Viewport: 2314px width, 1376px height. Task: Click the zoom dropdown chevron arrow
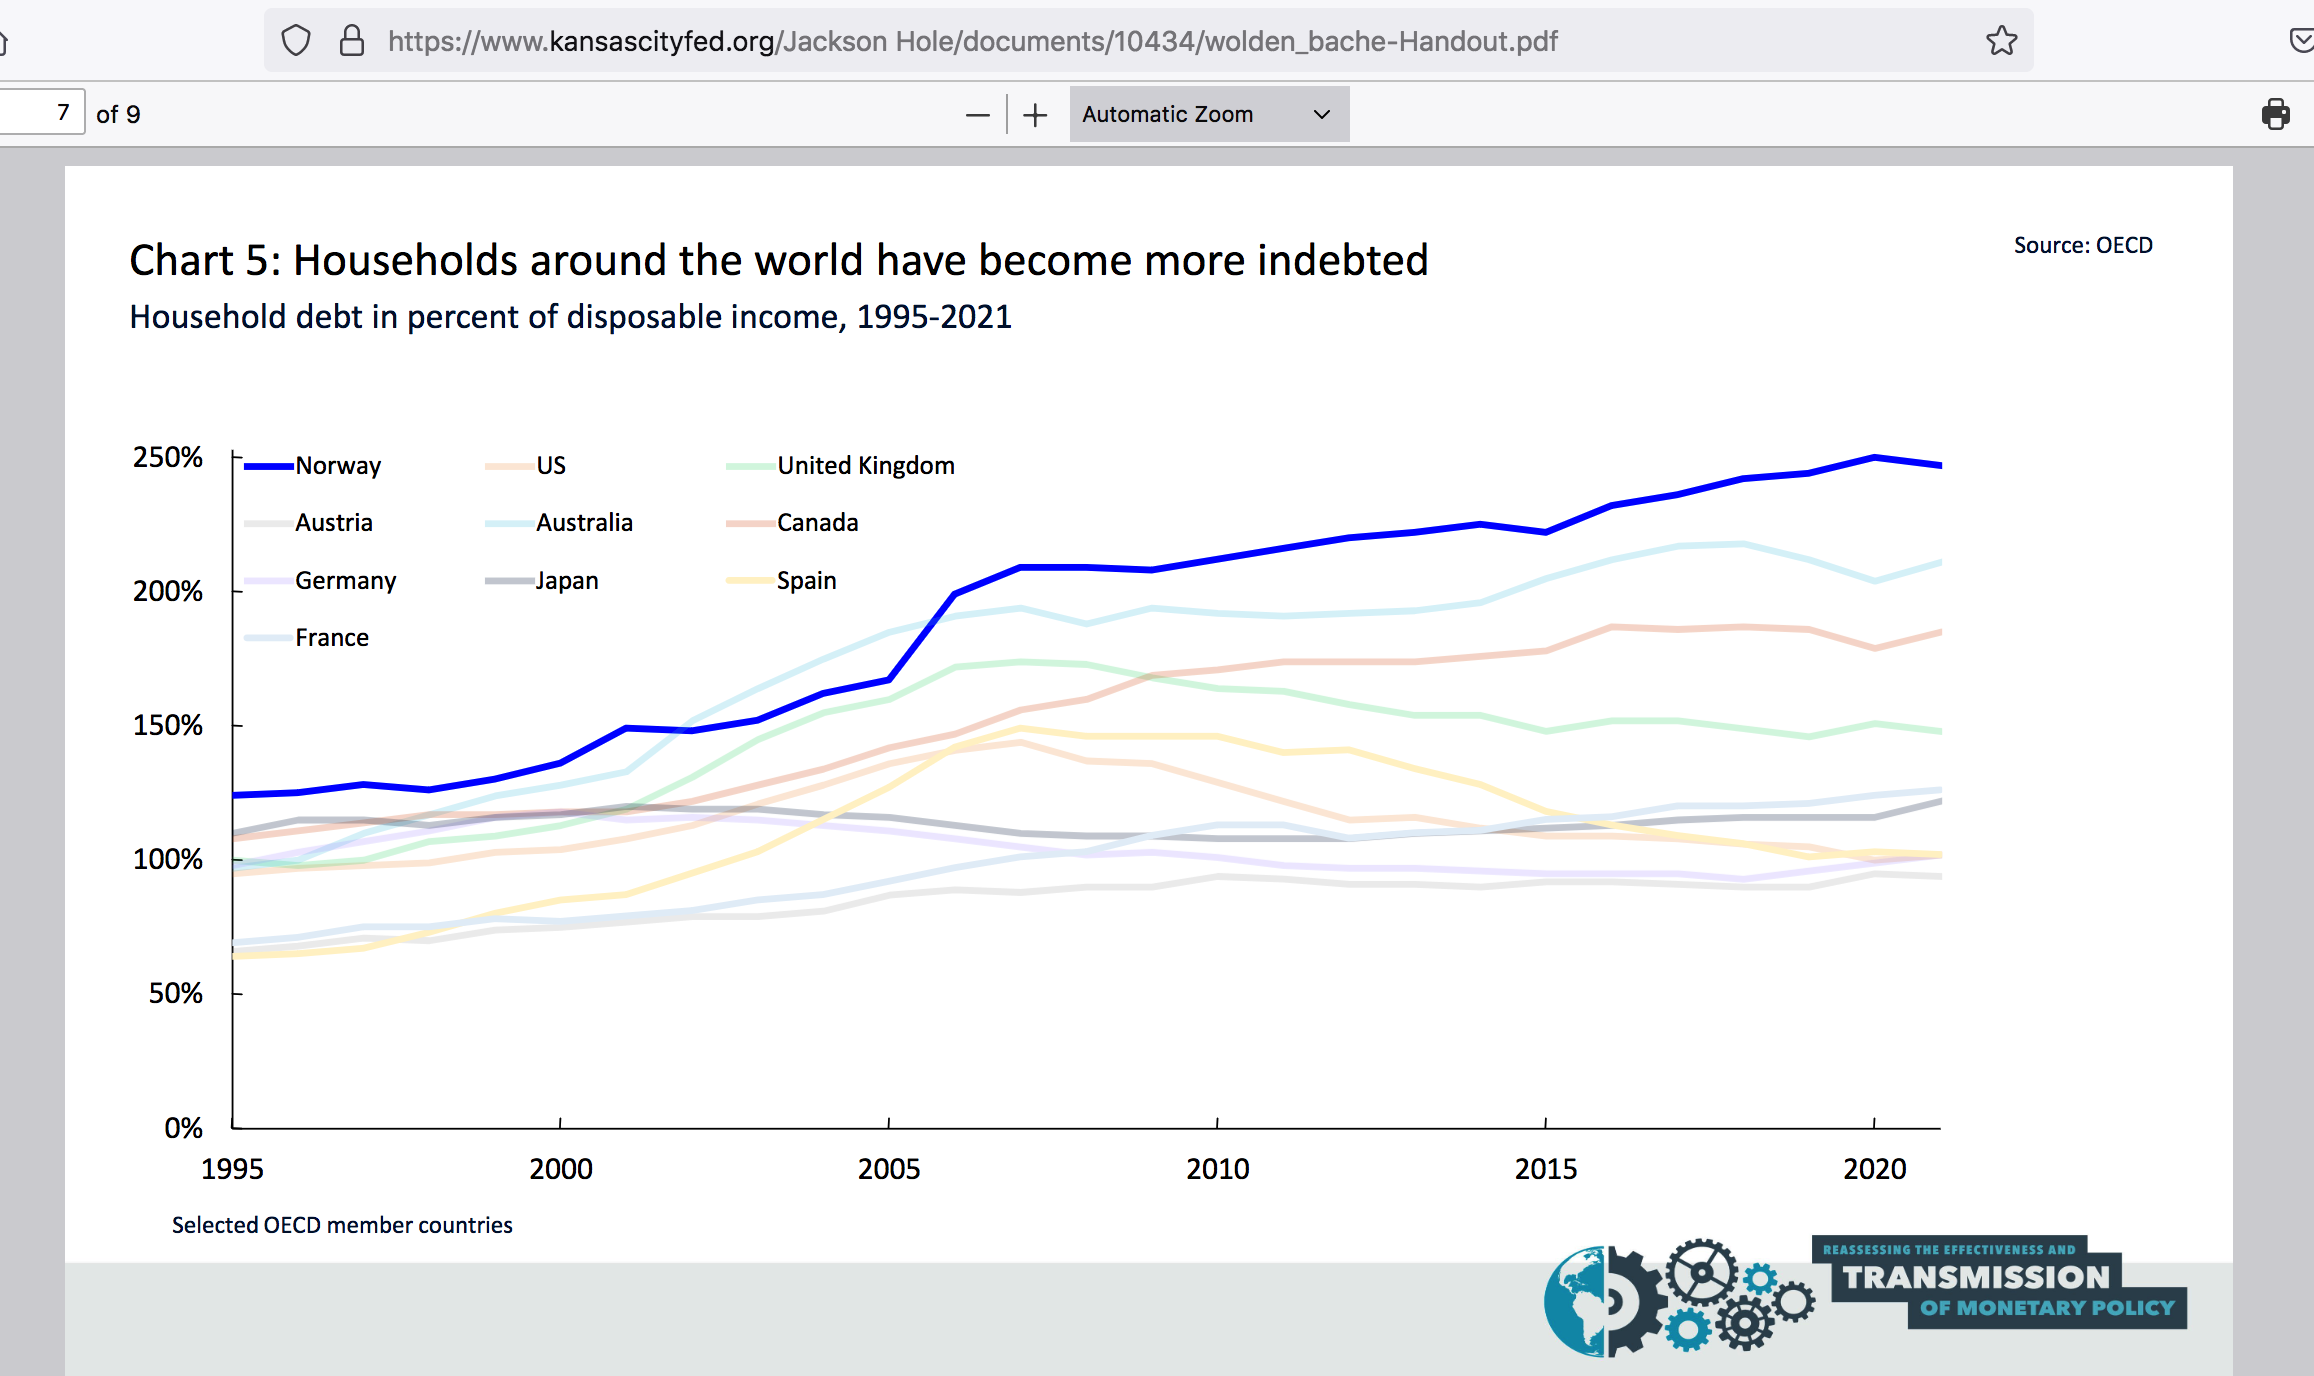tap(1321, 114)
